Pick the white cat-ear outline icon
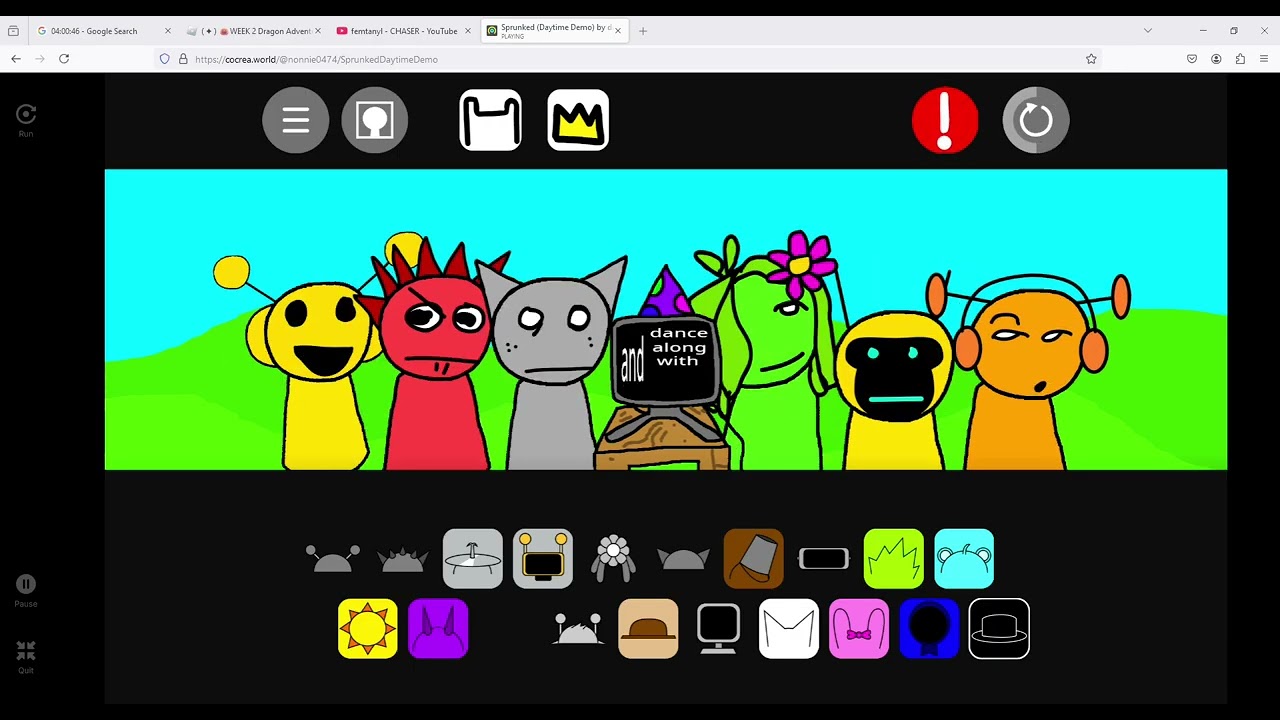Viewport: 1280px width, 720px height. click(x=789, y=629)
